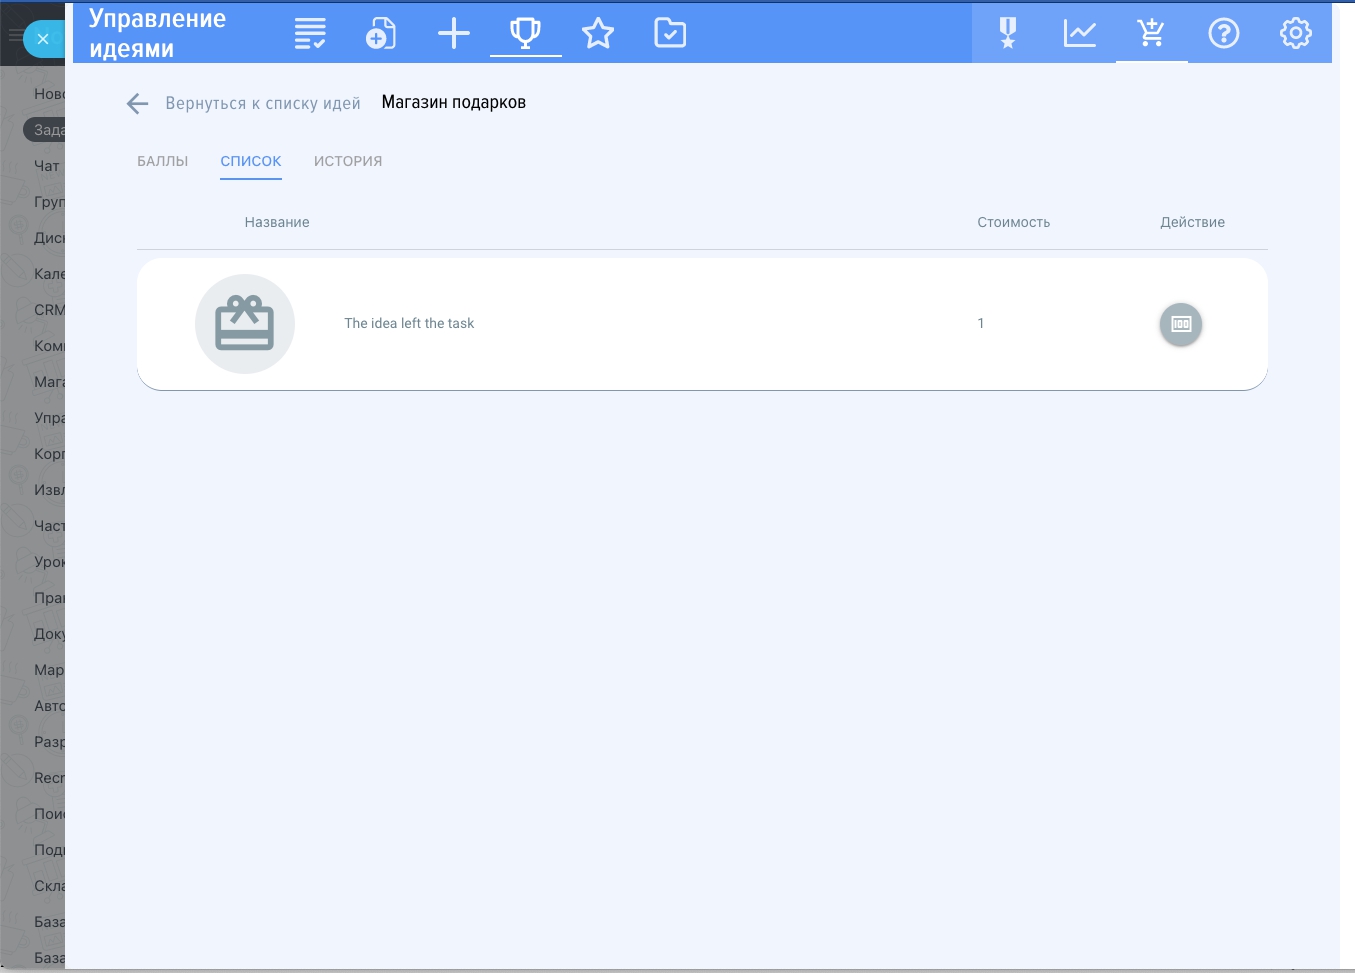Open CRM in the left sidebar
This screenshot has width=1355, height=973.
coord(49,310)
